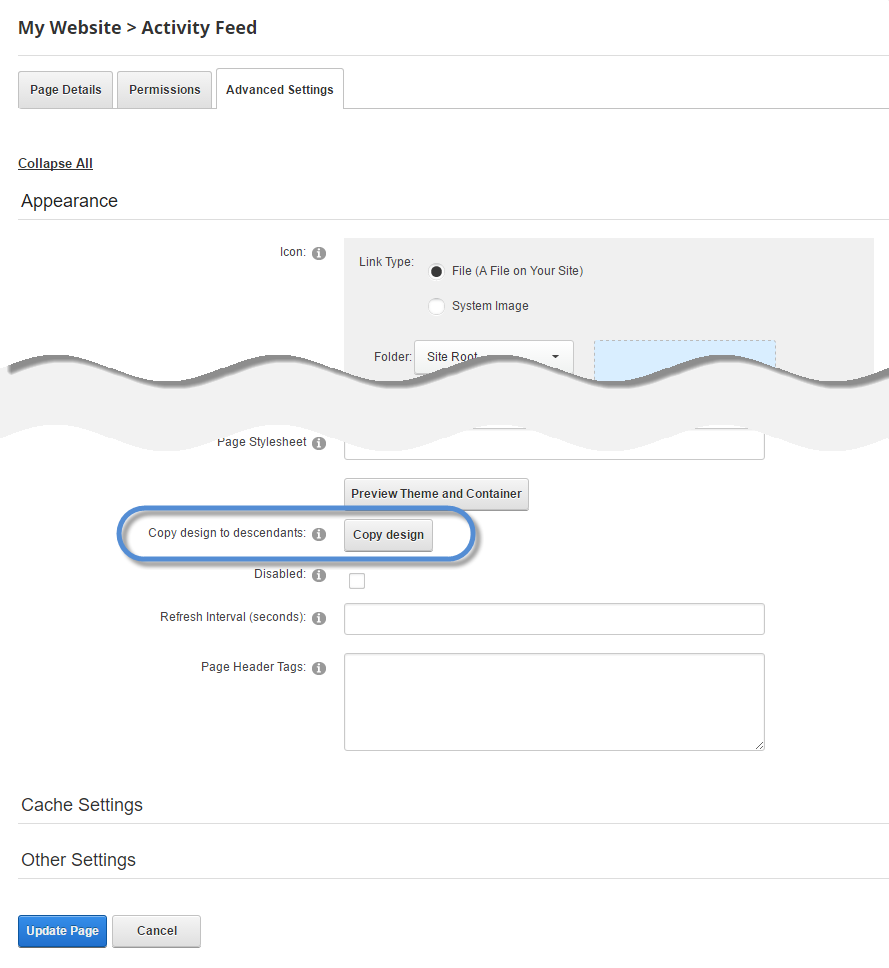Image resolution: width=889 pixels, height=968 pixels.
Task: Toggle the Disabled checkbox
Action: (x=357, y=581)
